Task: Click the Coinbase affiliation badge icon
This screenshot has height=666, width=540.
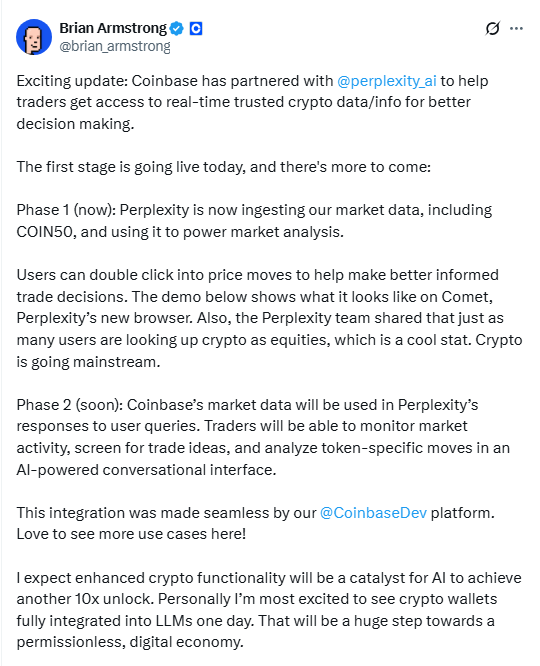Action: pos(196,28)
